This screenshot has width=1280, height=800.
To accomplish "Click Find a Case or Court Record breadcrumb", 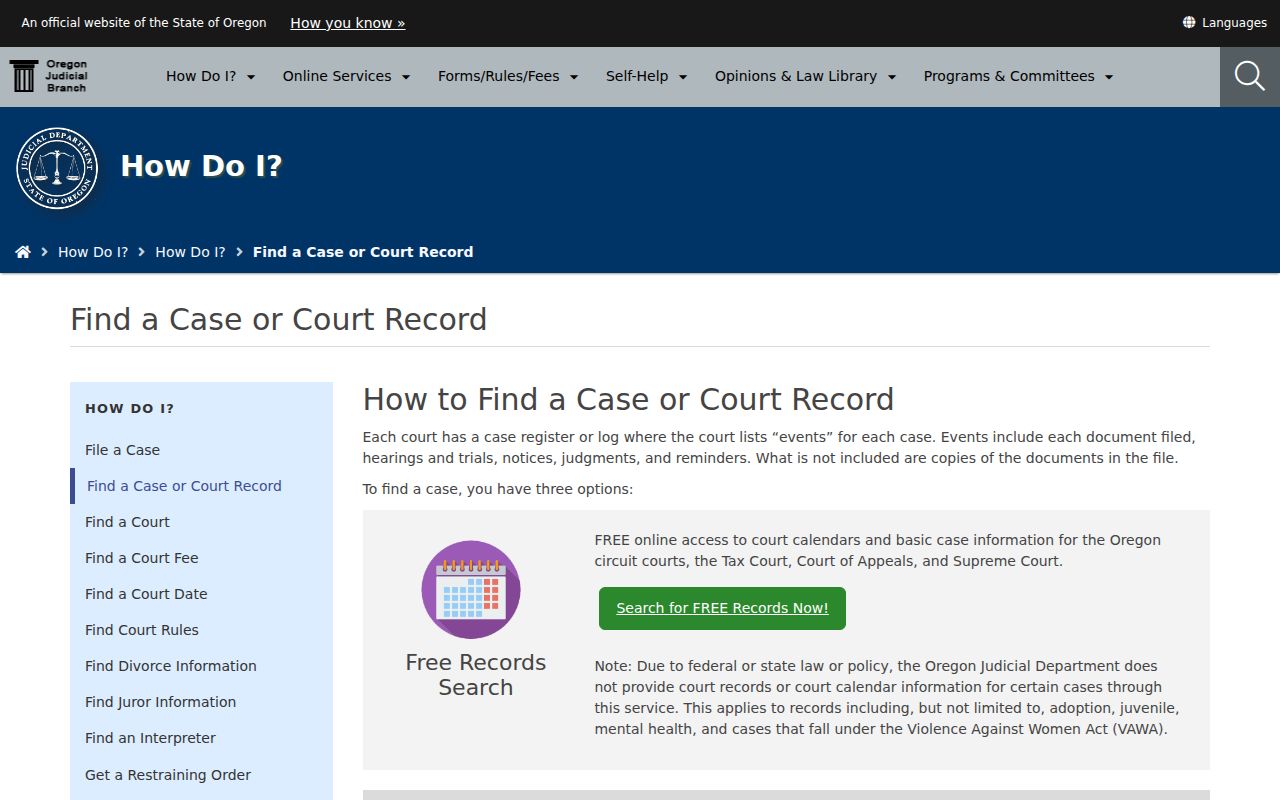I will tap(363, 252).
